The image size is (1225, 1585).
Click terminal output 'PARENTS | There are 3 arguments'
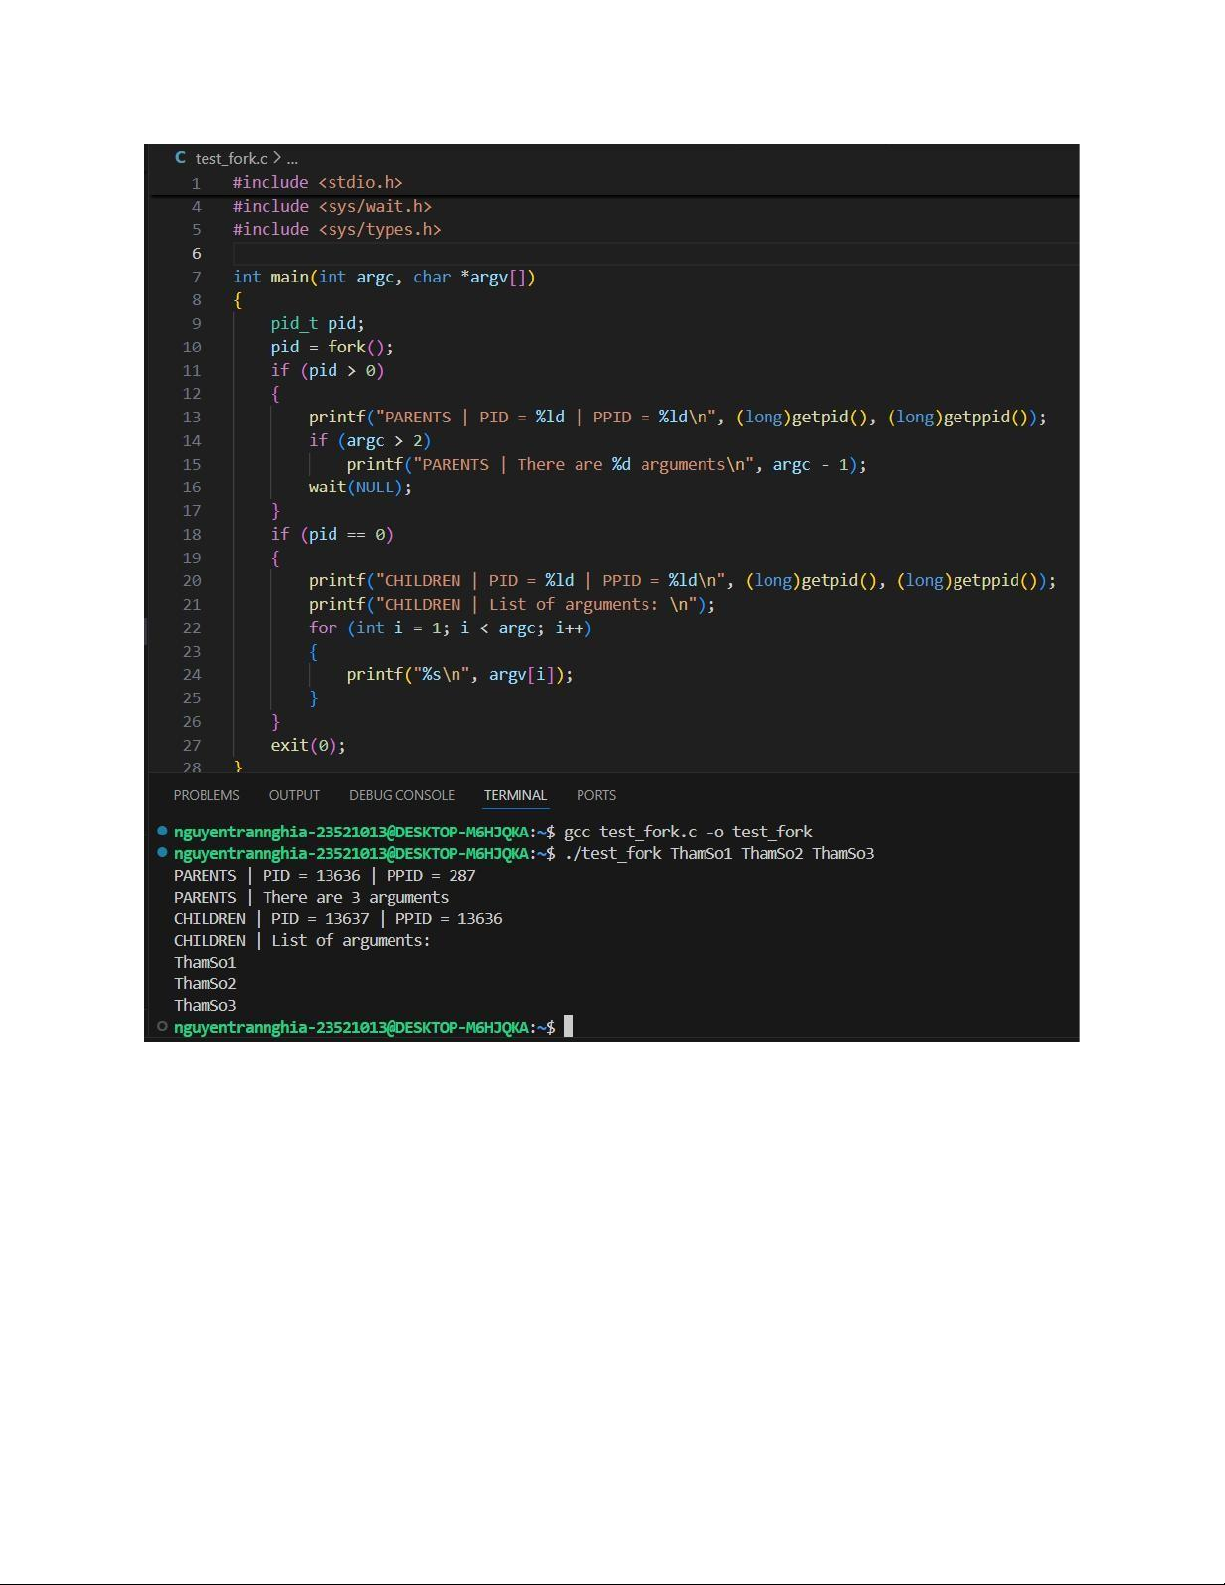point(312,898)
